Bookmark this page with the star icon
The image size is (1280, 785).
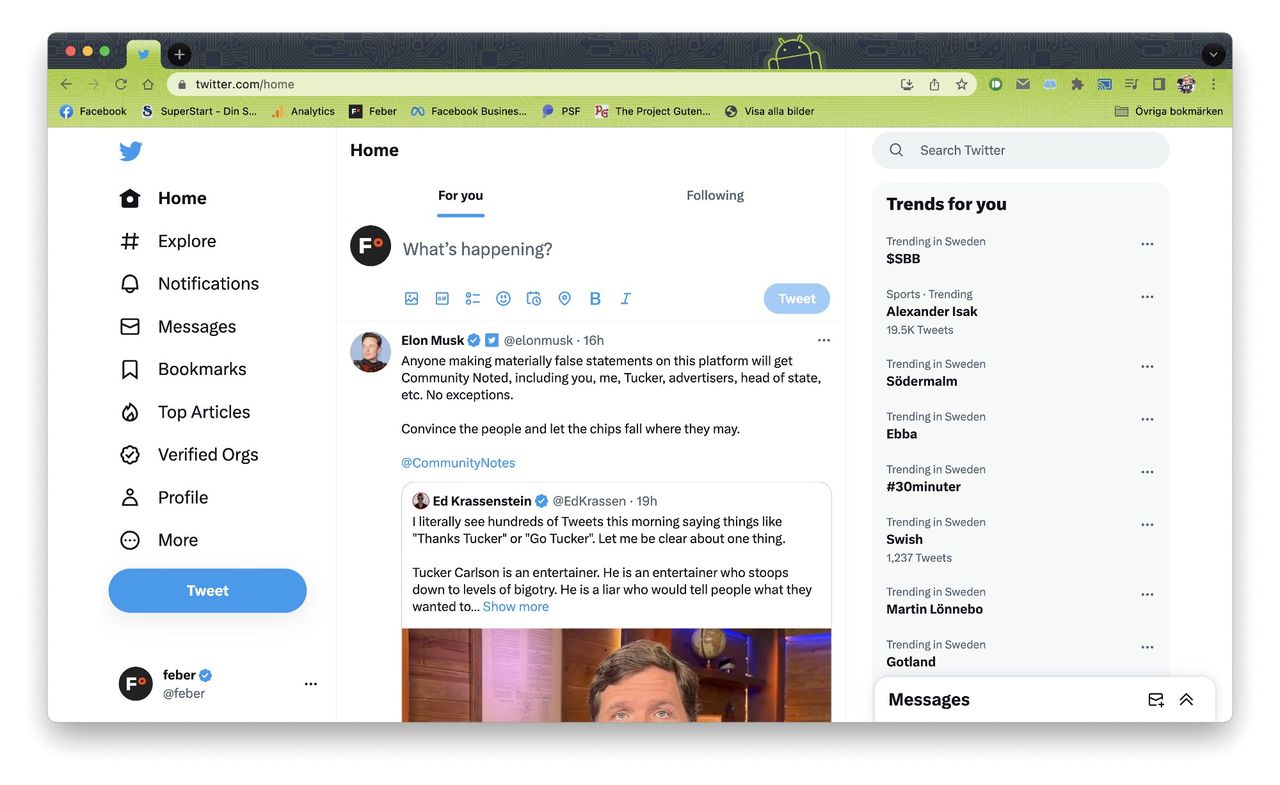(961, 85)
